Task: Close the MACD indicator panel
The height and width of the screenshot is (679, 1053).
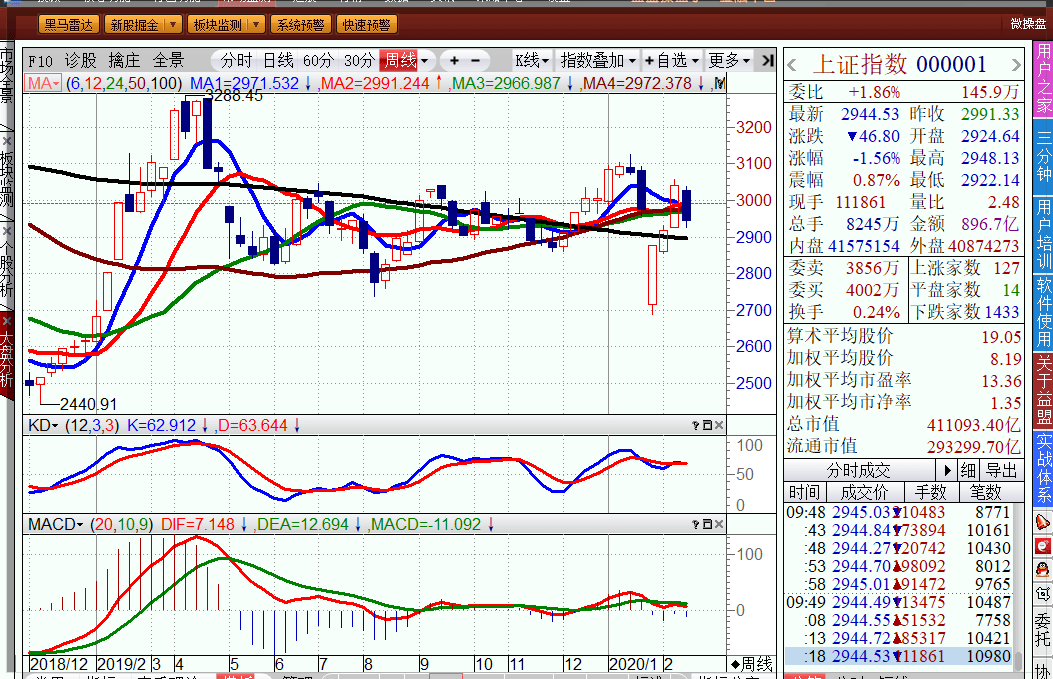Action: tap(719, 525)
